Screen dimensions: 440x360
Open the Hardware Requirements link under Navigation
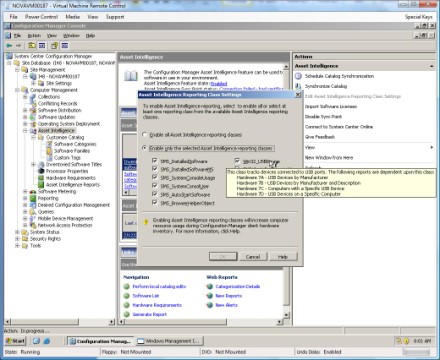(x=157, y=305)
